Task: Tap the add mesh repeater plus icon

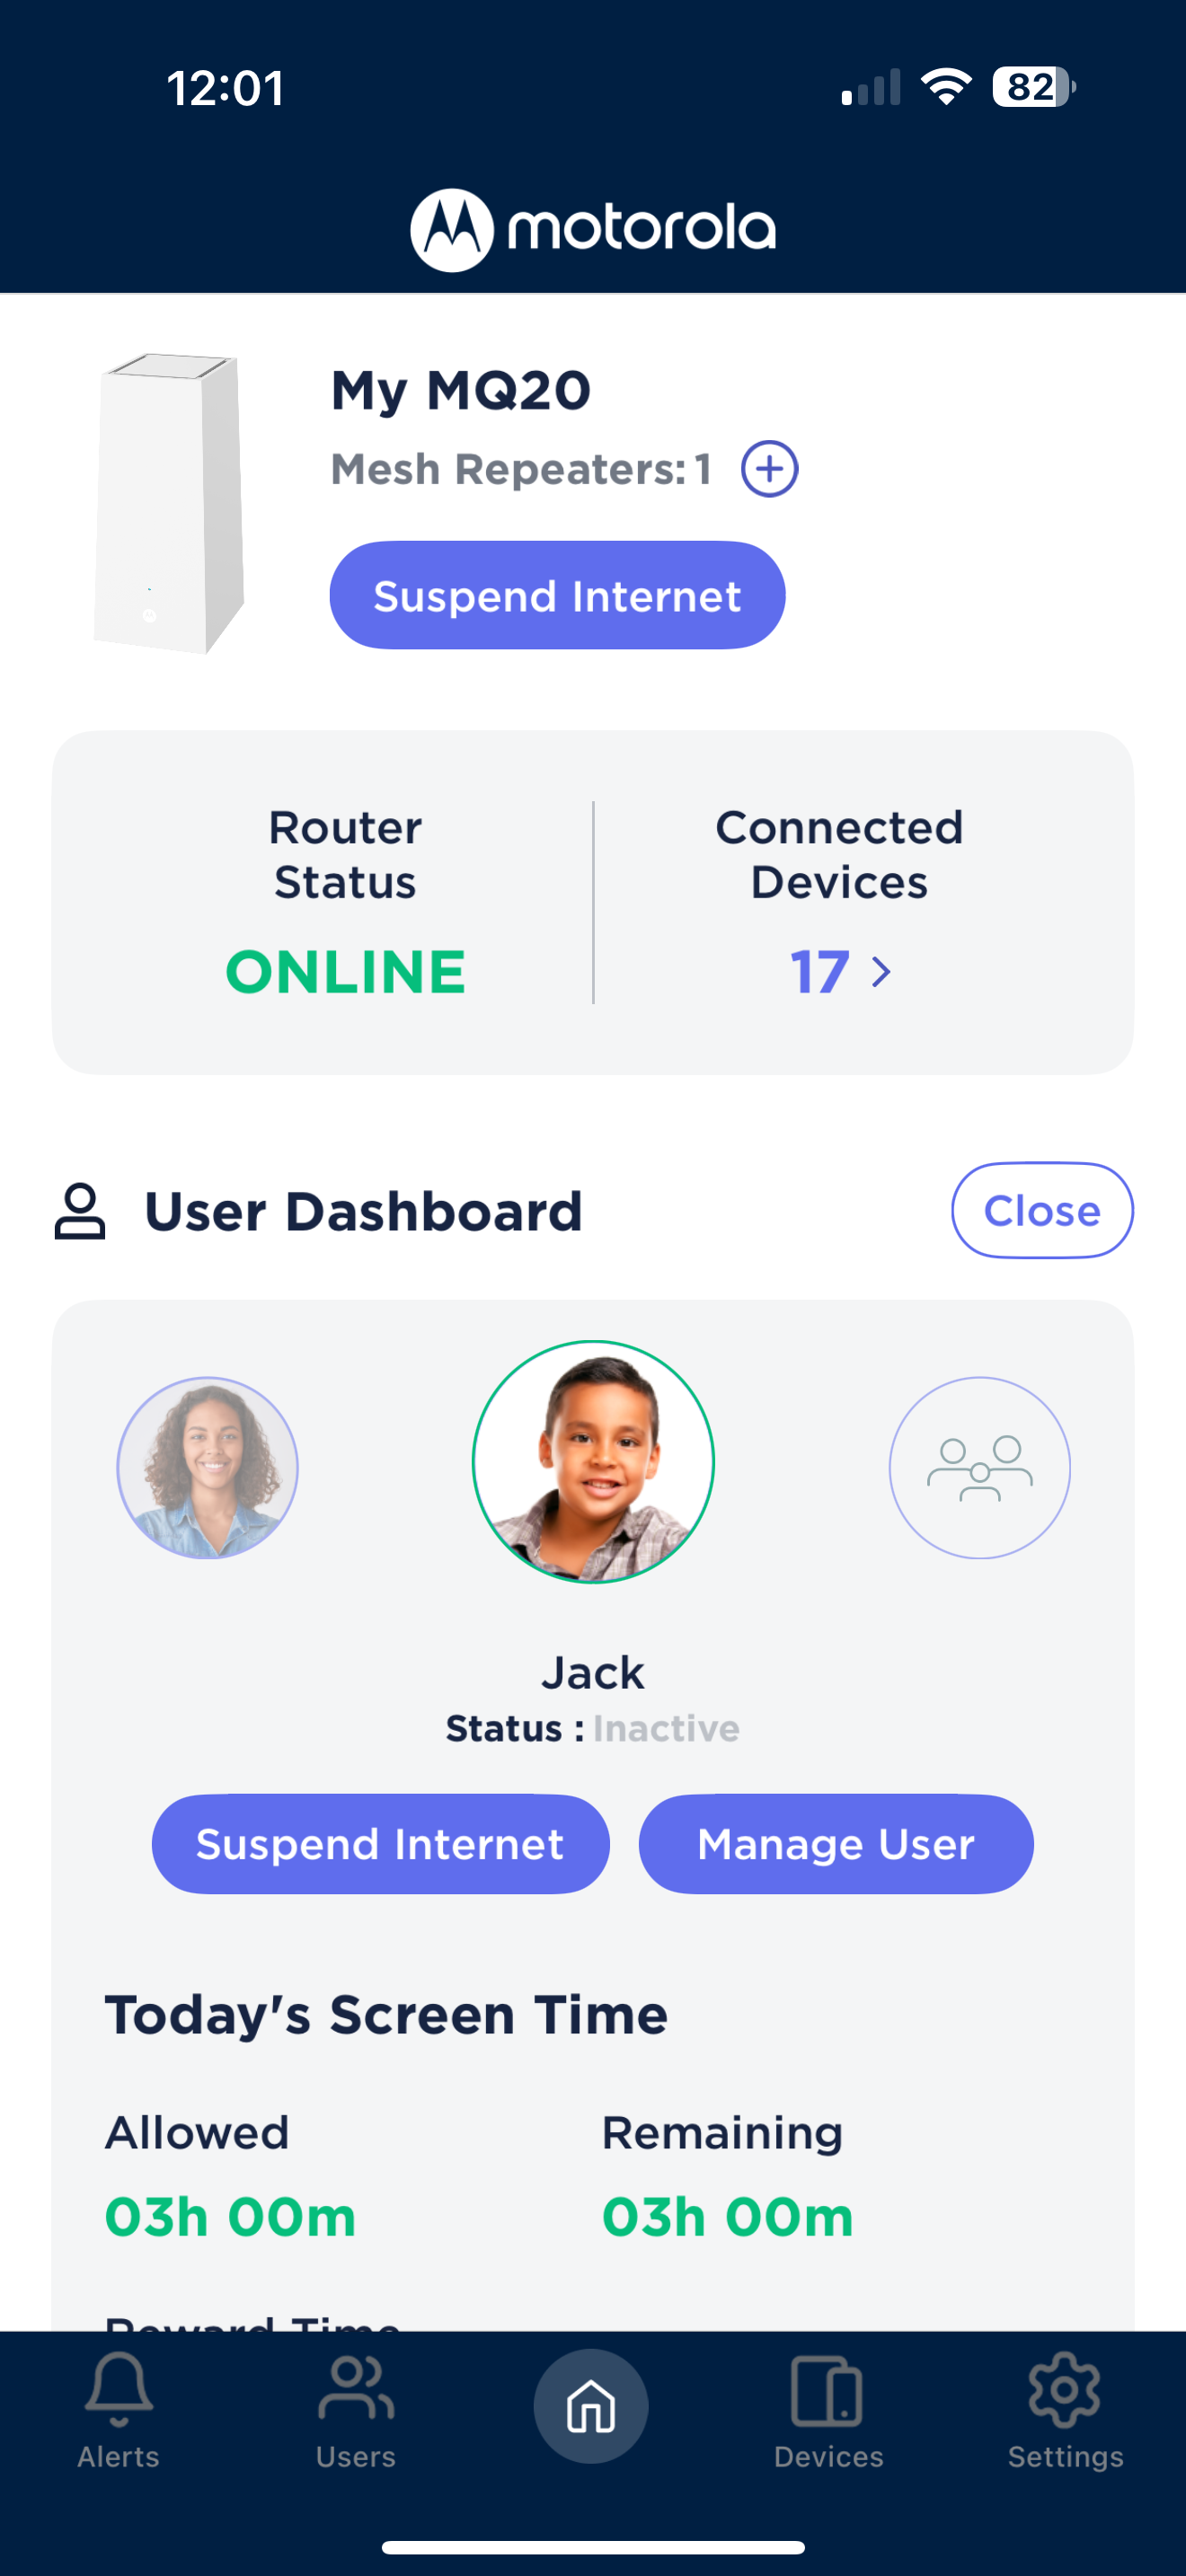Action: [769, 468]
